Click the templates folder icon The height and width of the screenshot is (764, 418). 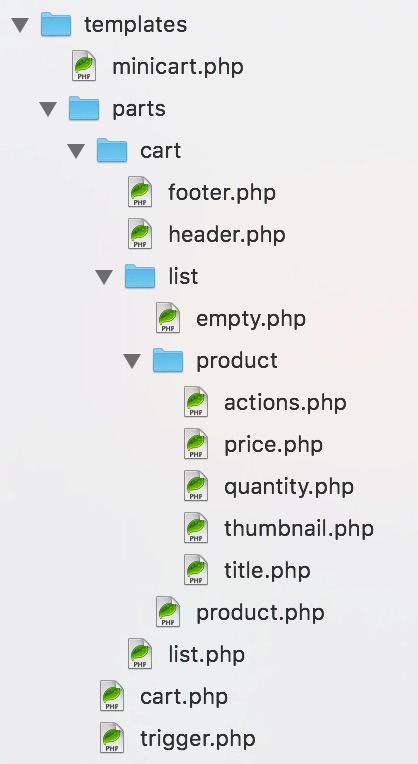[56, 24]
